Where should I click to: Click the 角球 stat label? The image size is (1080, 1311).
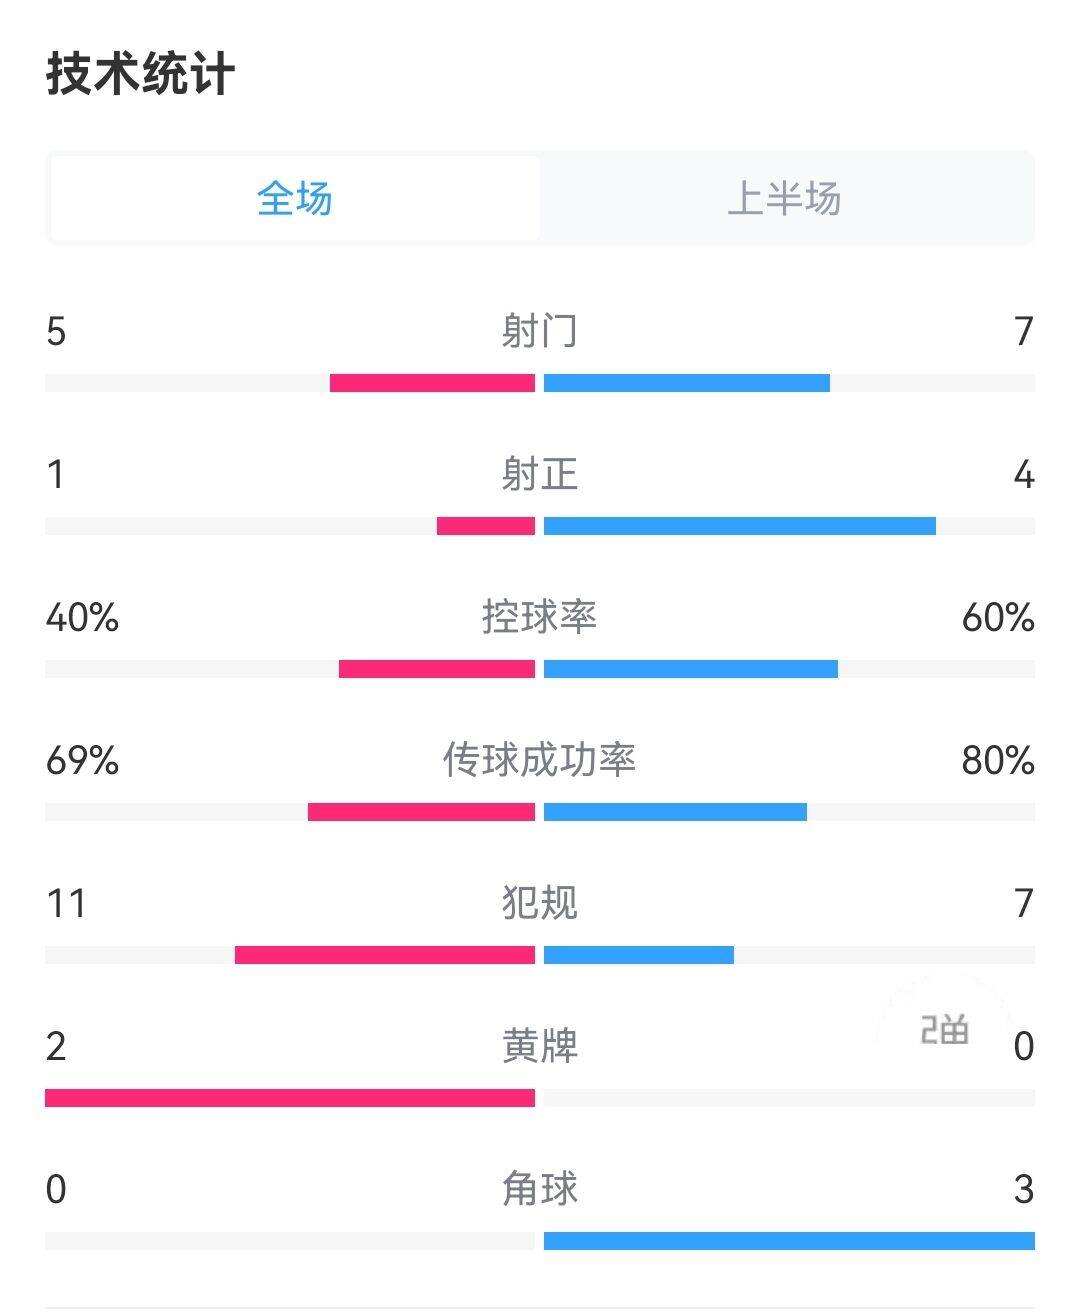[x=540, y=1189]
